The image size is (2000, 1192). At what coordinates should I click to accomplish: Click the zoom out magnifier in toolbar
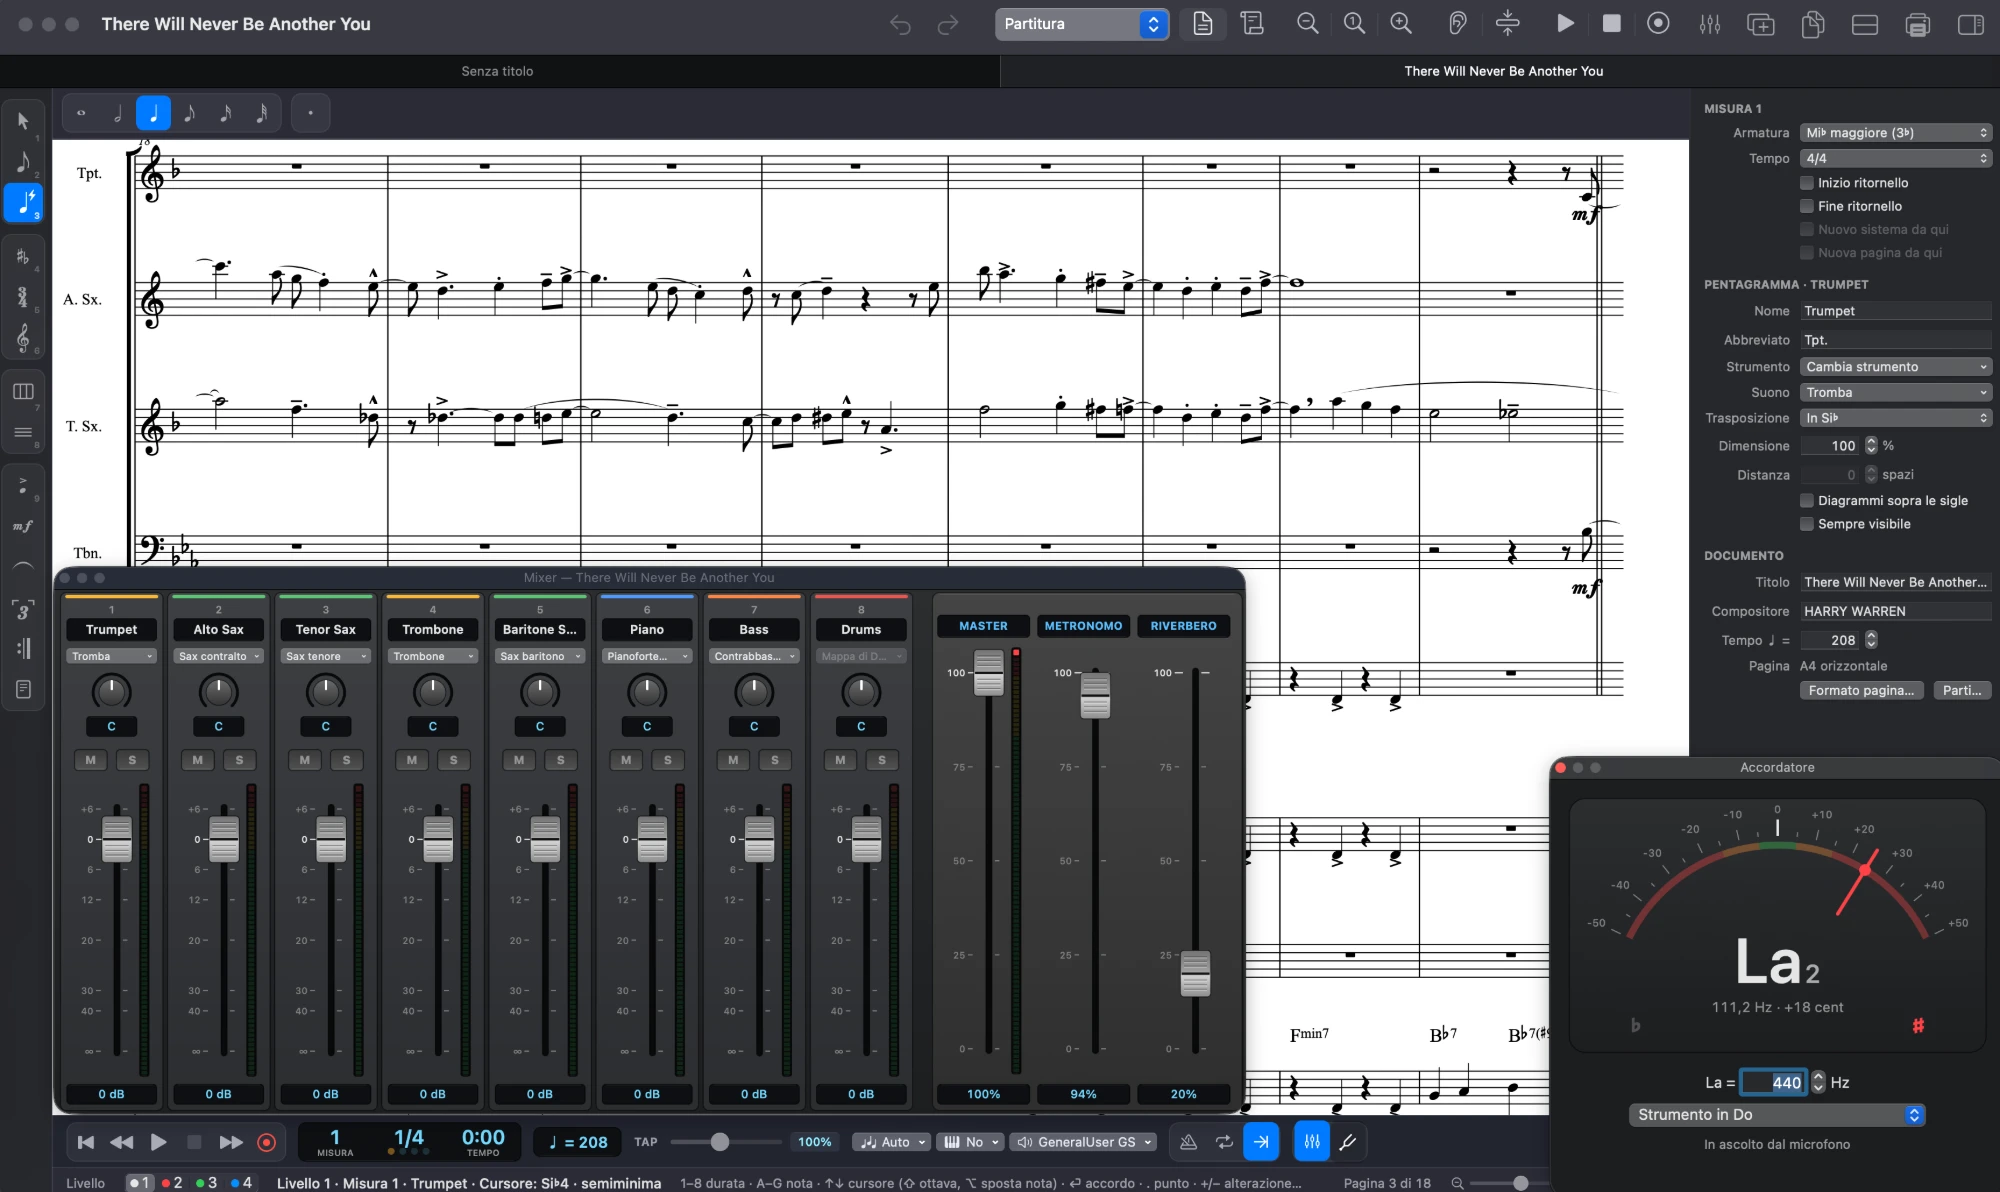coord(1307,24)
